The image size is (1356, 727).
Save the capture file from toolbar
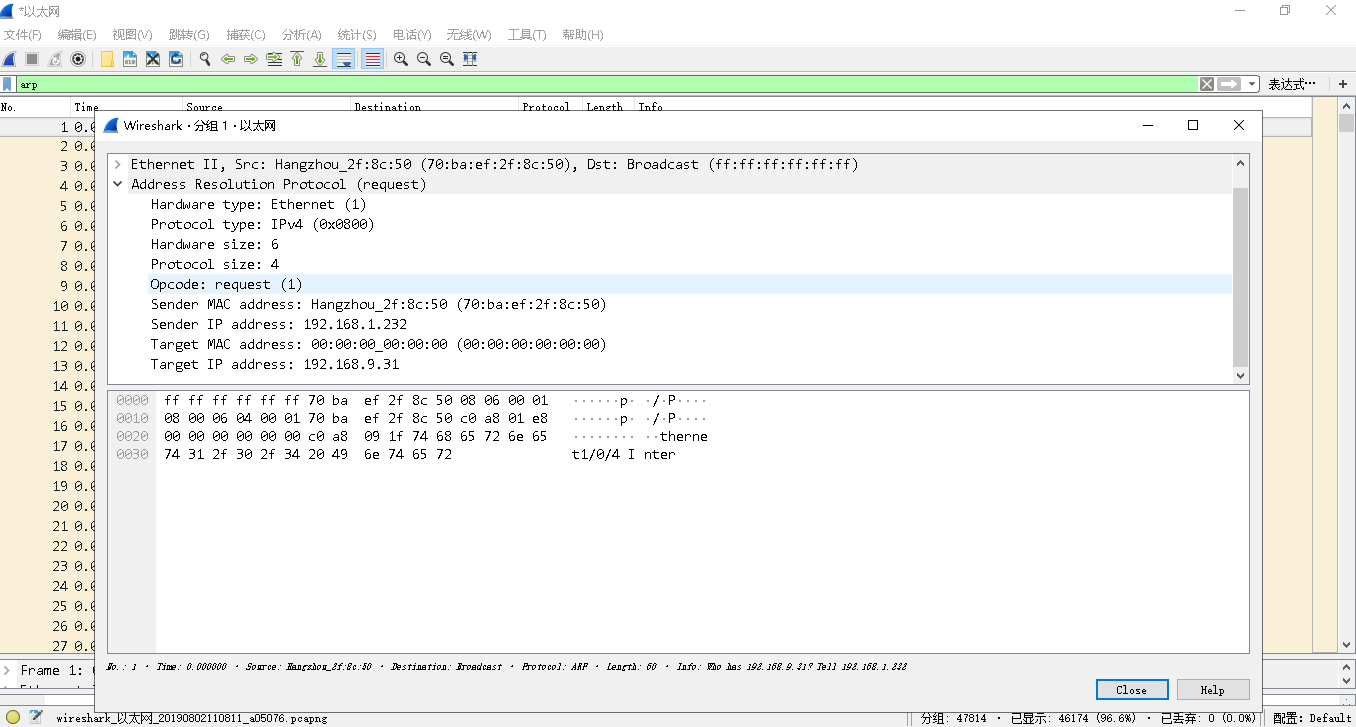click(130, 59)
